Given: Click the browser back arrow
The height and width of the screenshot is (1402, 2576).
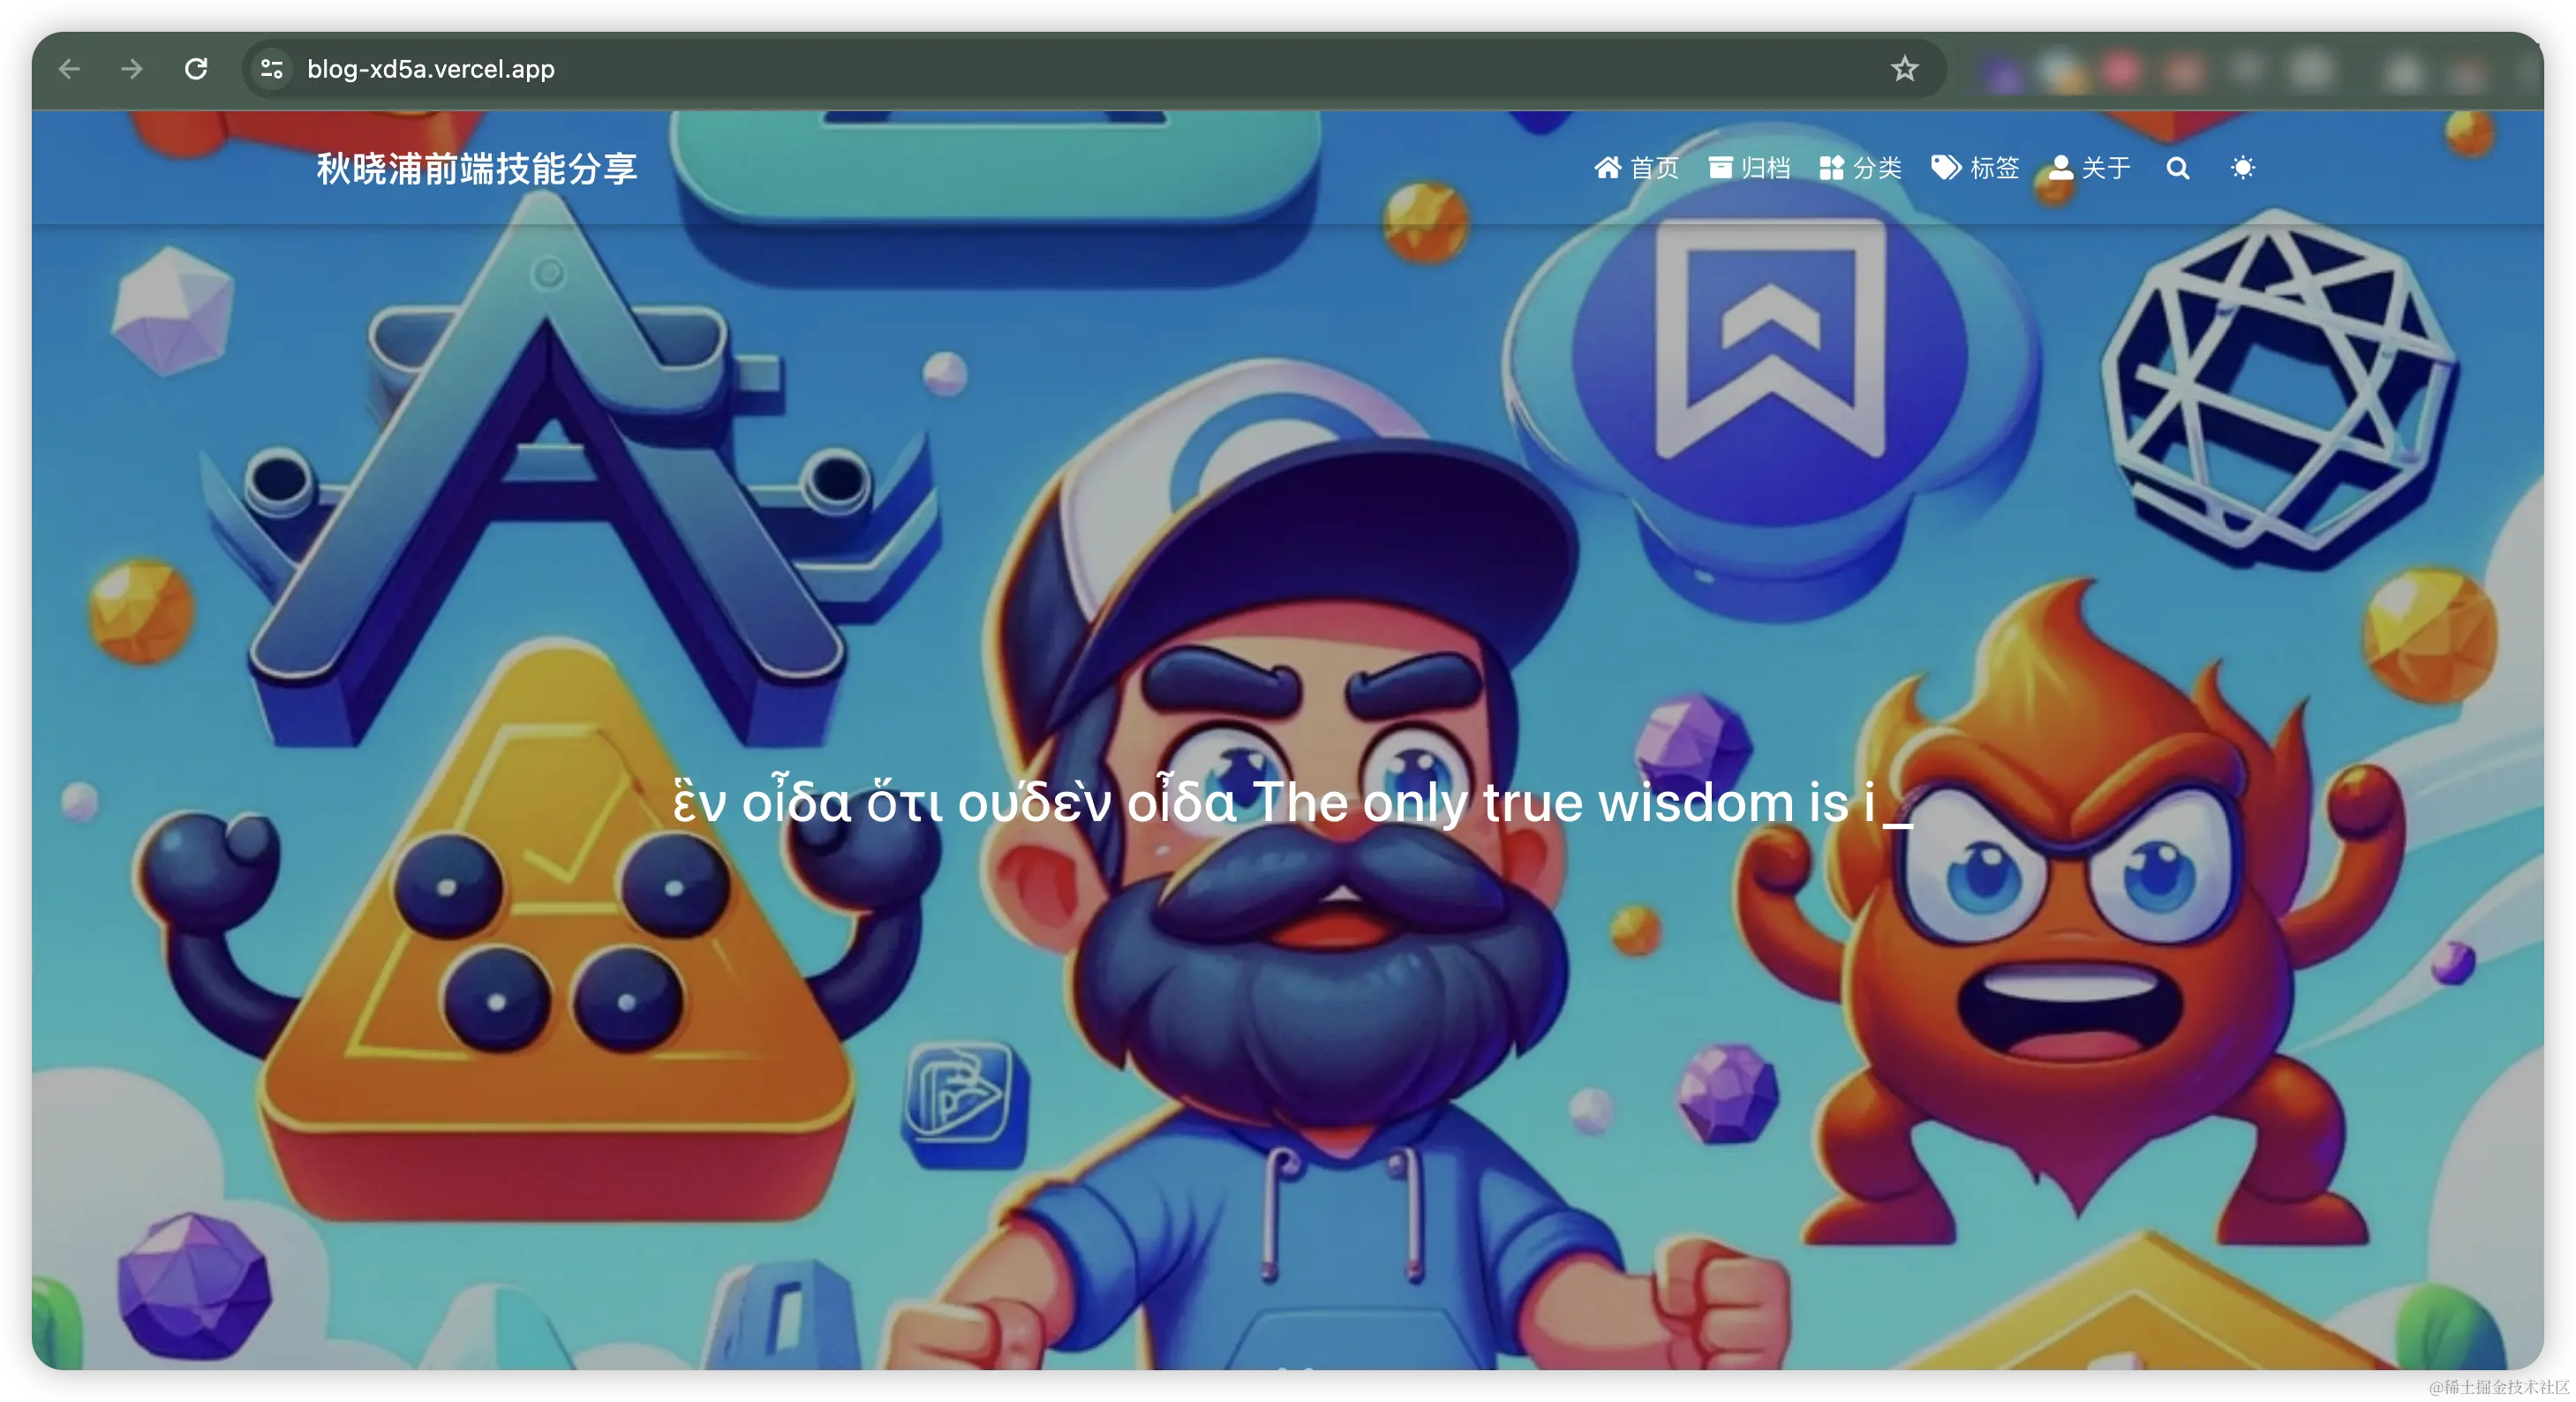Looking at the screenshot, I should (x=69, y=69).
